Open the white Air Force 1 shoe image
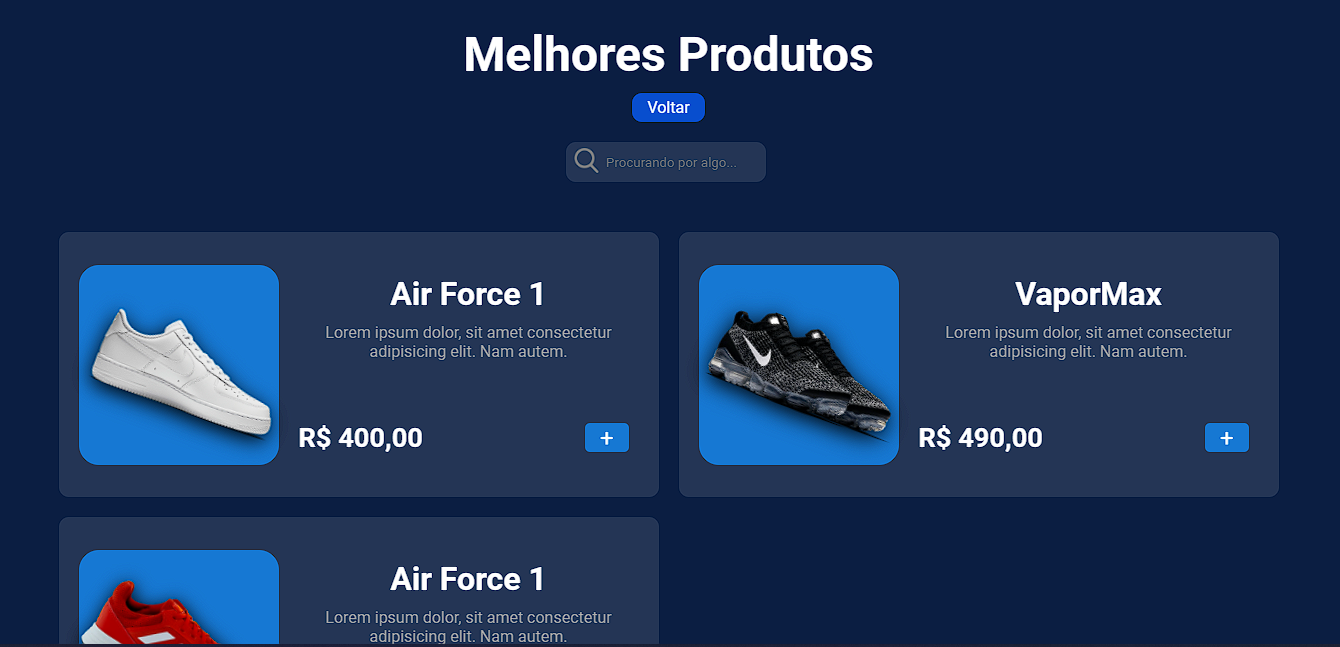The height and width of the screenshot is (647, 1340). pyautogui.click(x=179, y=365)
